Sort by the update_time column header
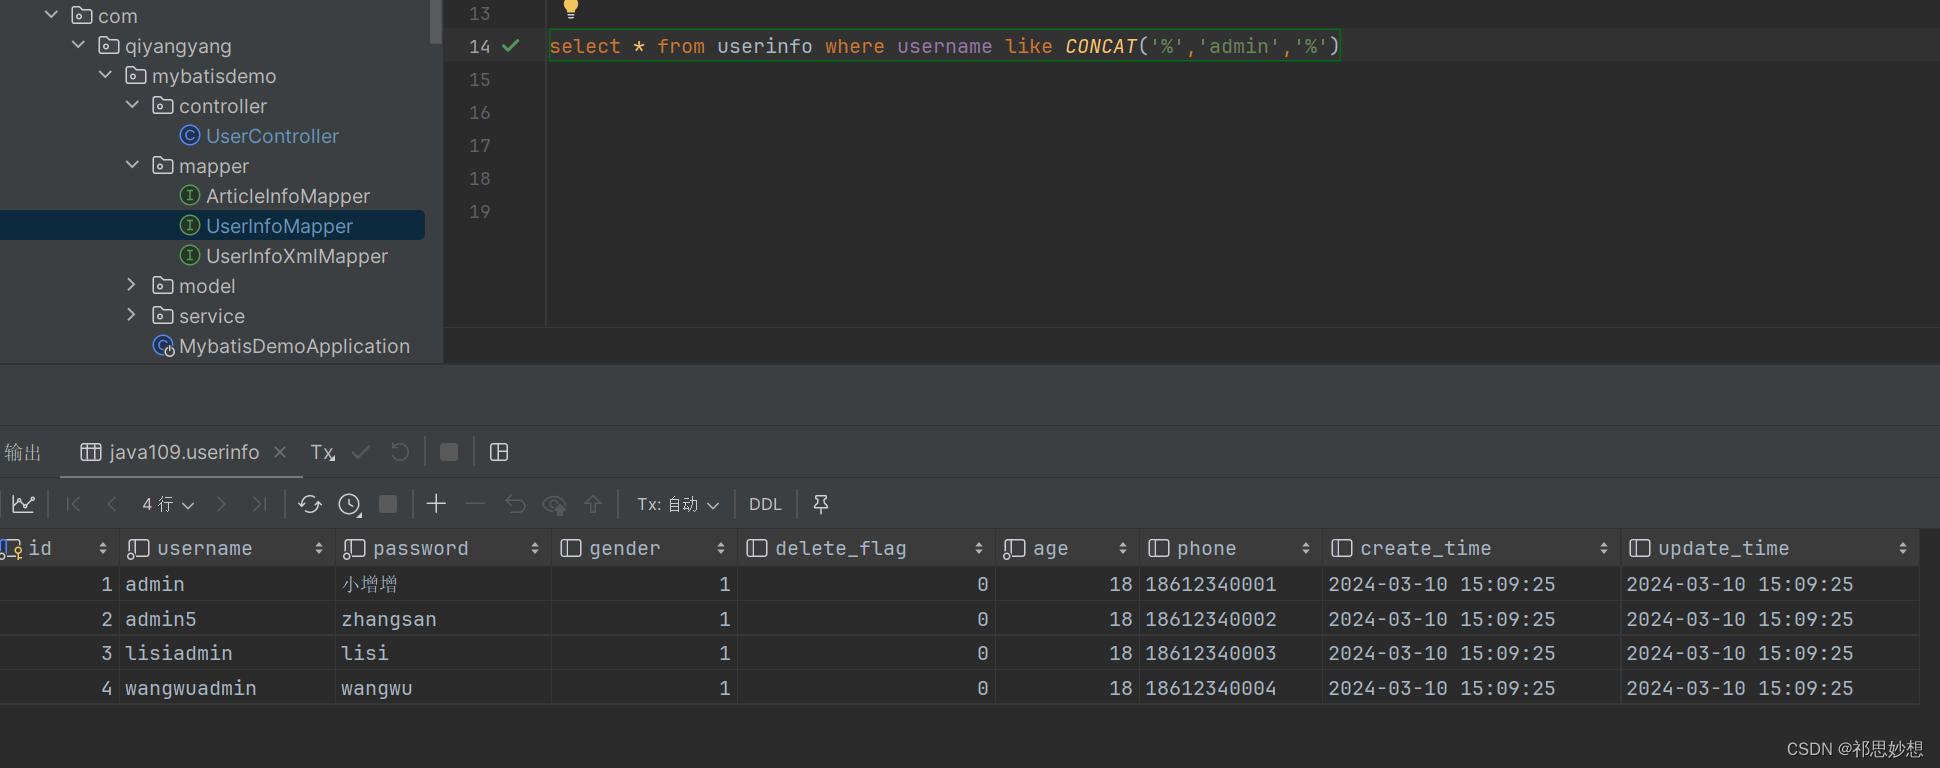 tap(1769, 548)
